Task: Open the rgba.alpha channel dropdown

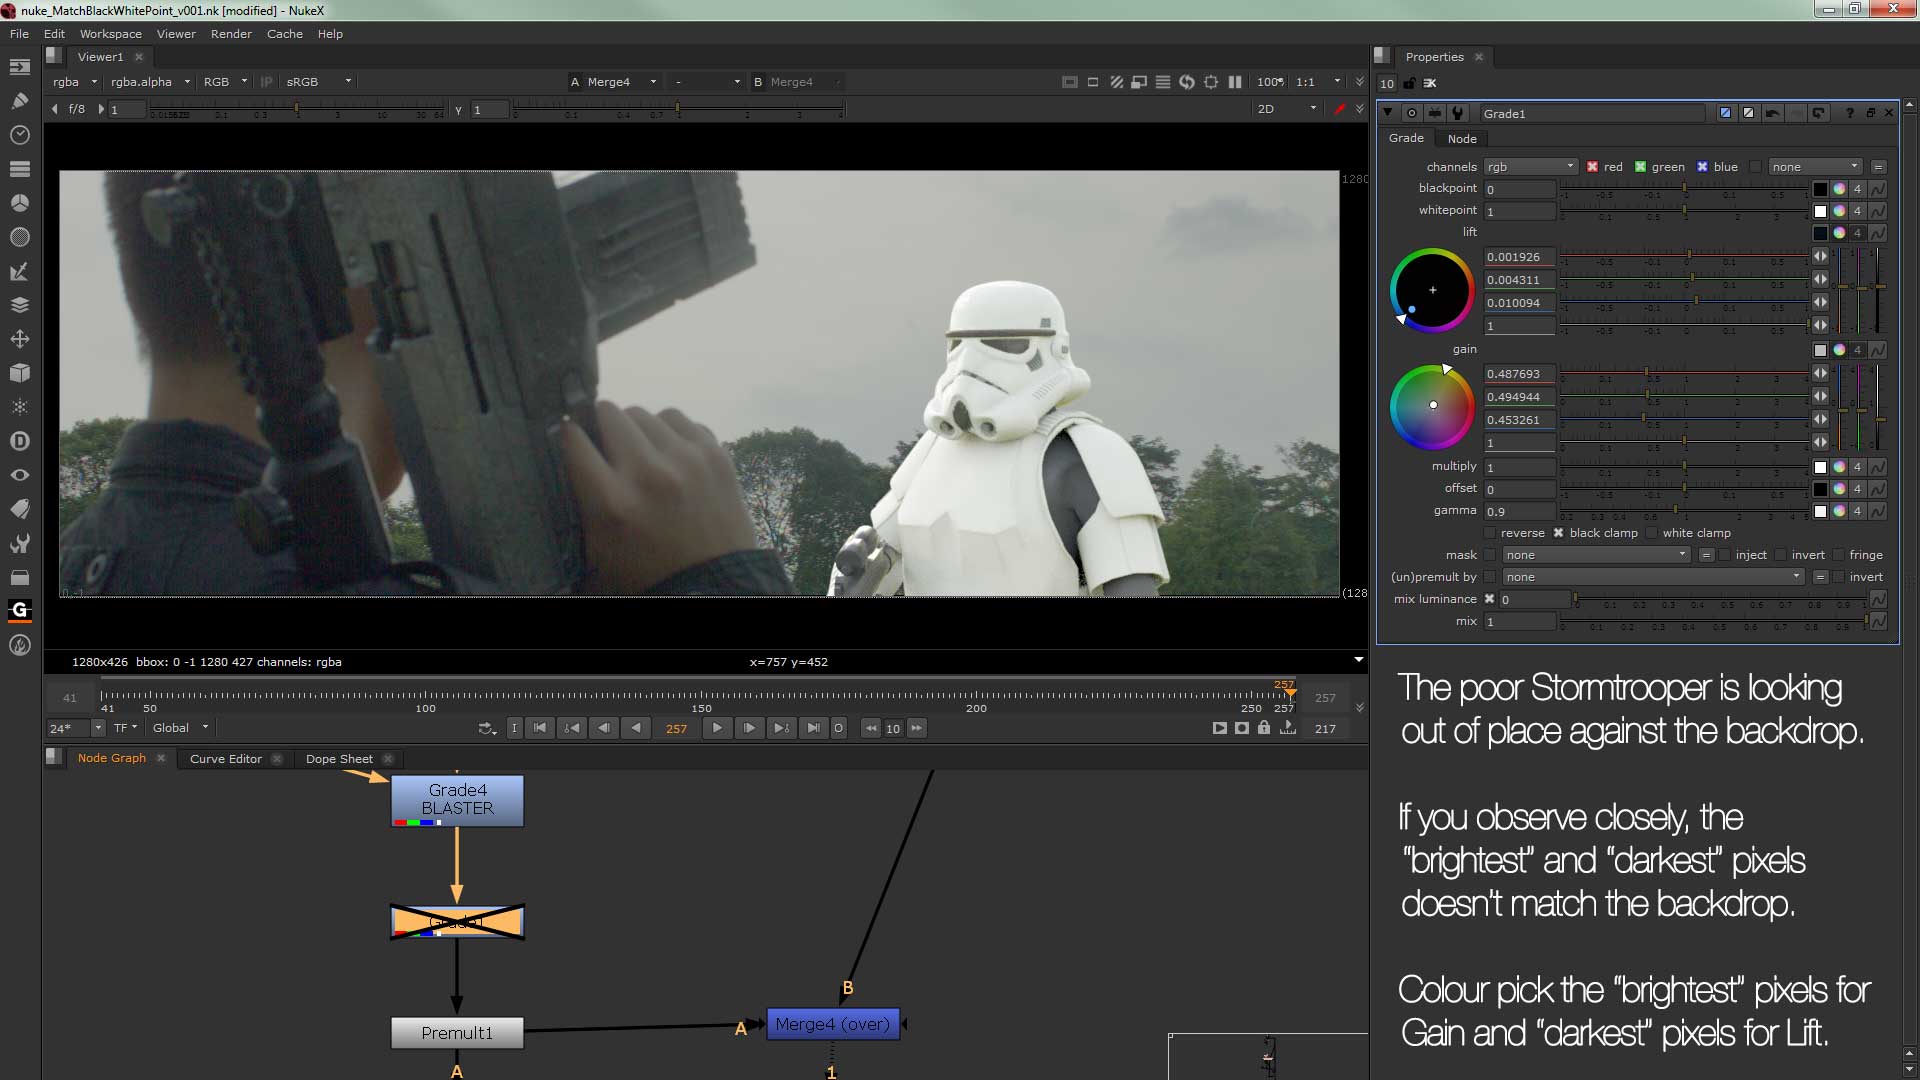Action: point(150,82)
